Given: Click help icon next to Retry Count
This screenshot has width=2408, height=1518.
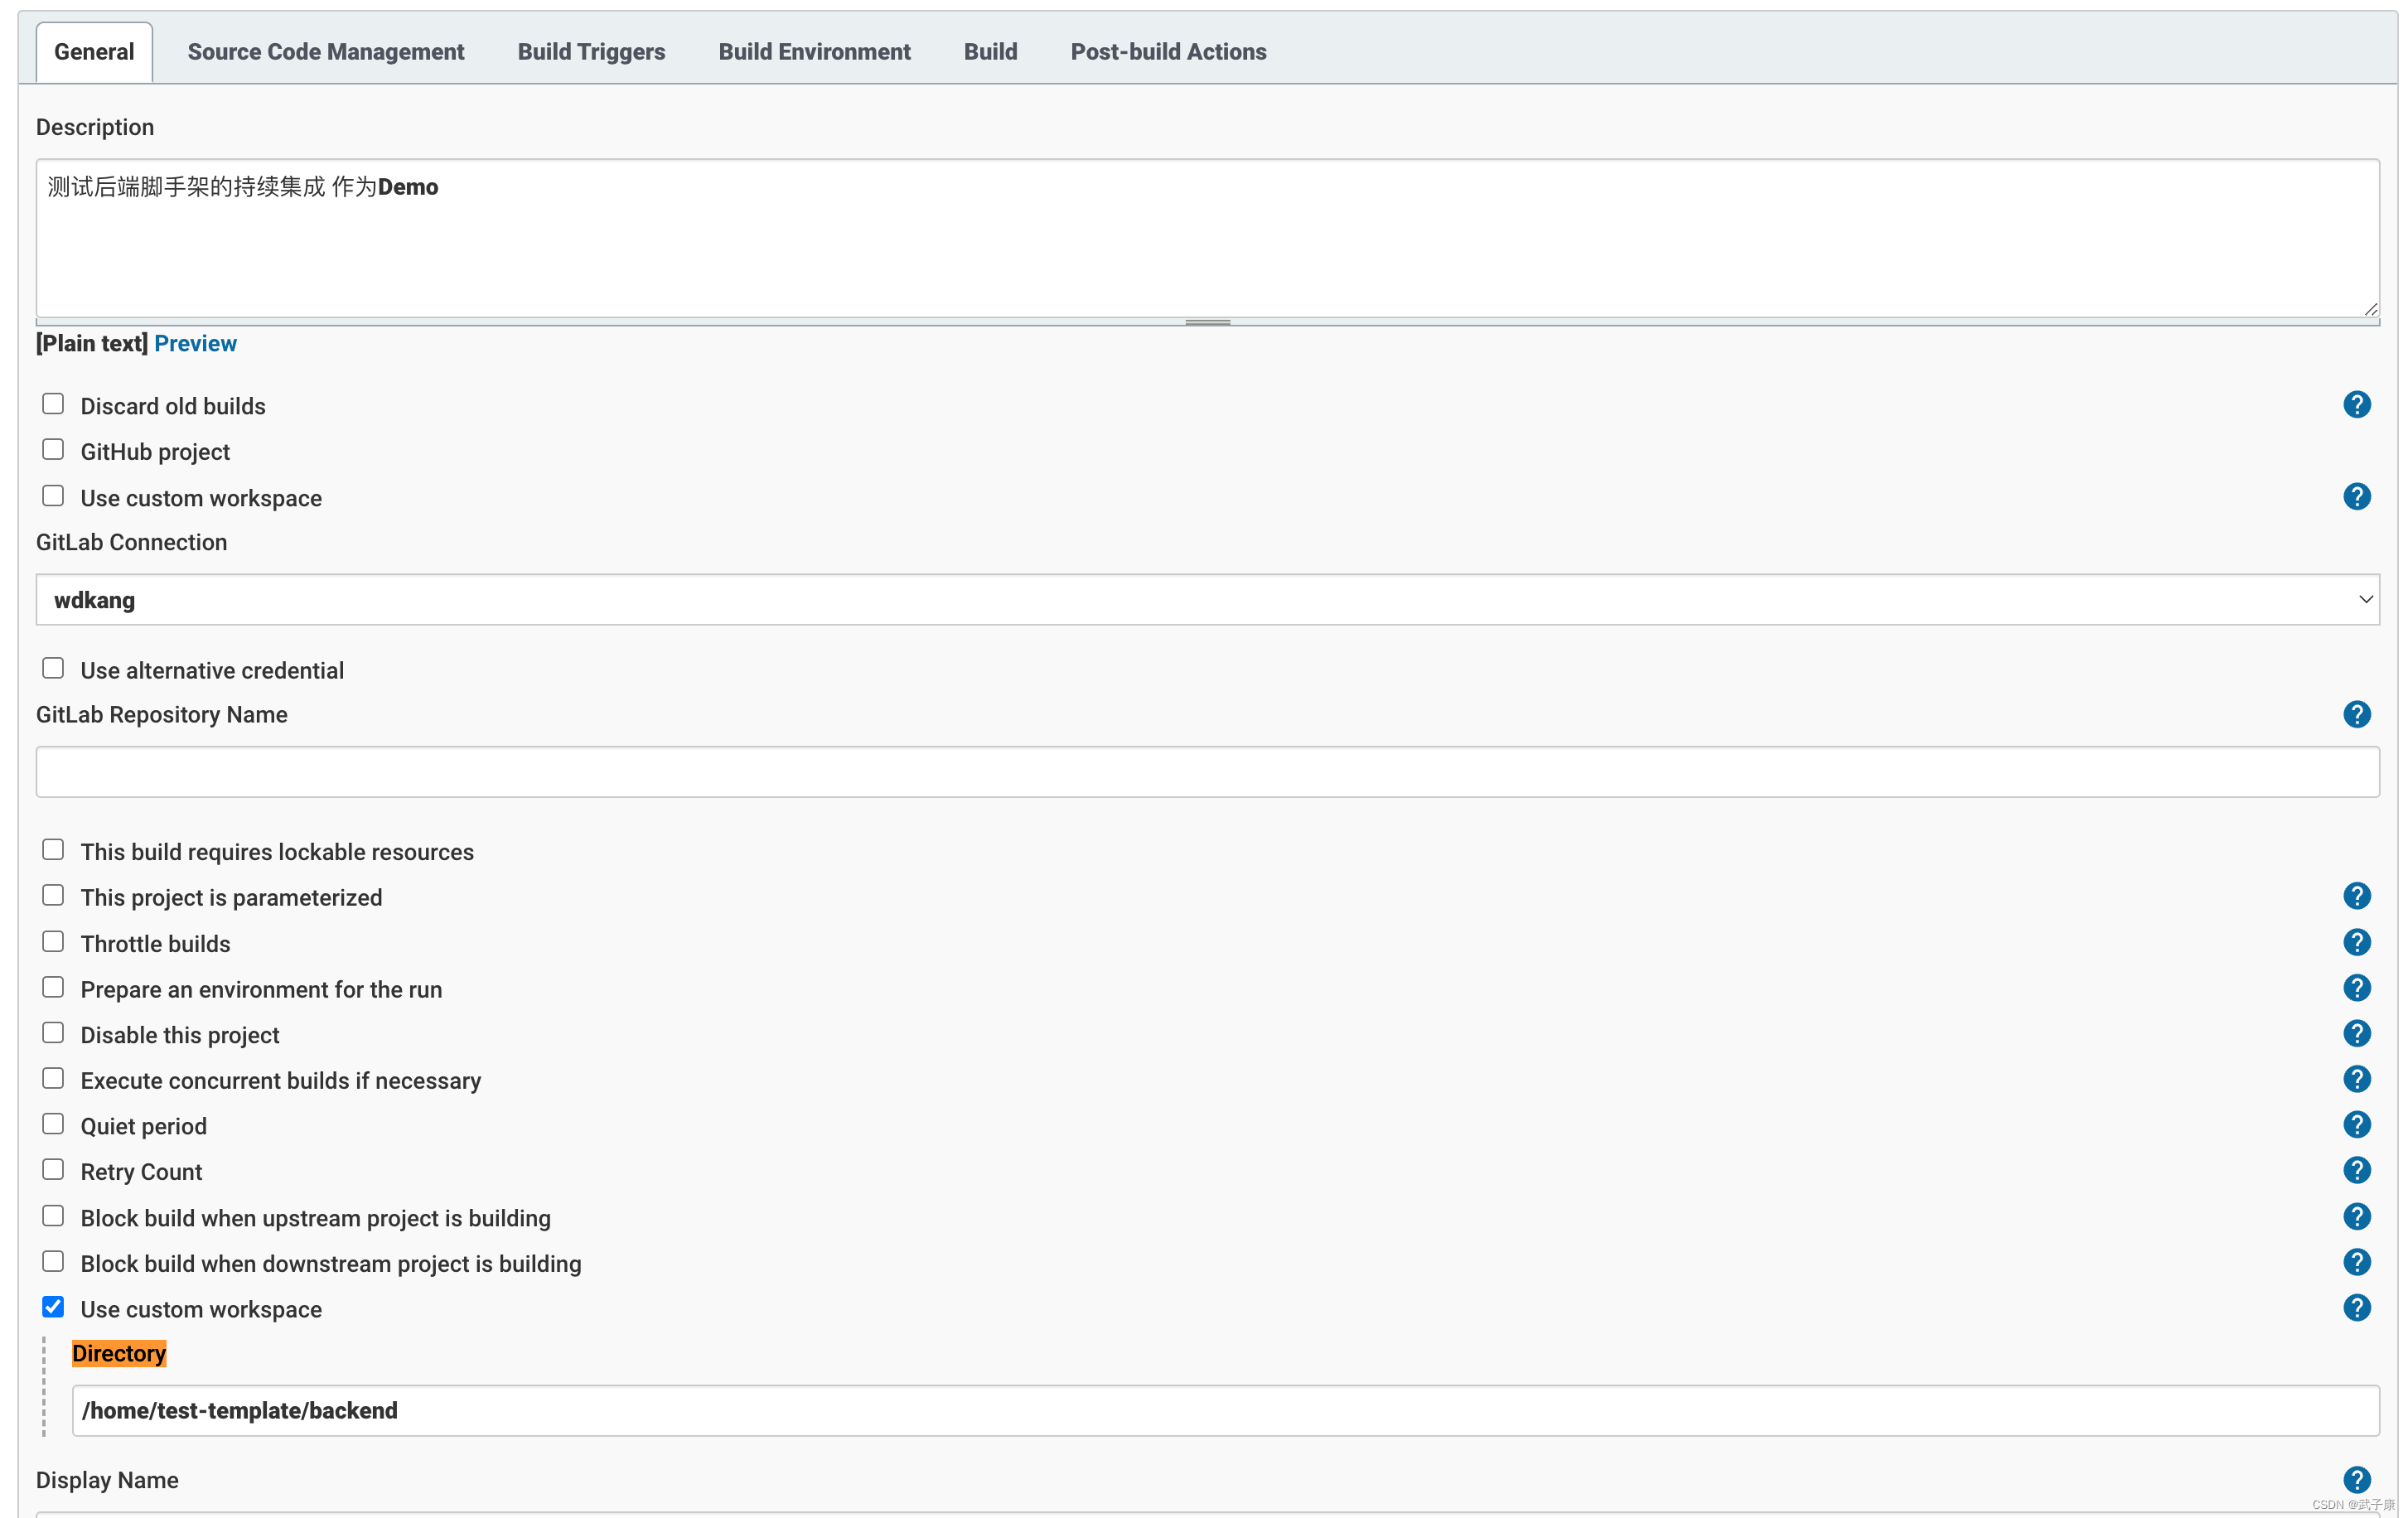Looking at the screenshot, I should 2357,1170.
